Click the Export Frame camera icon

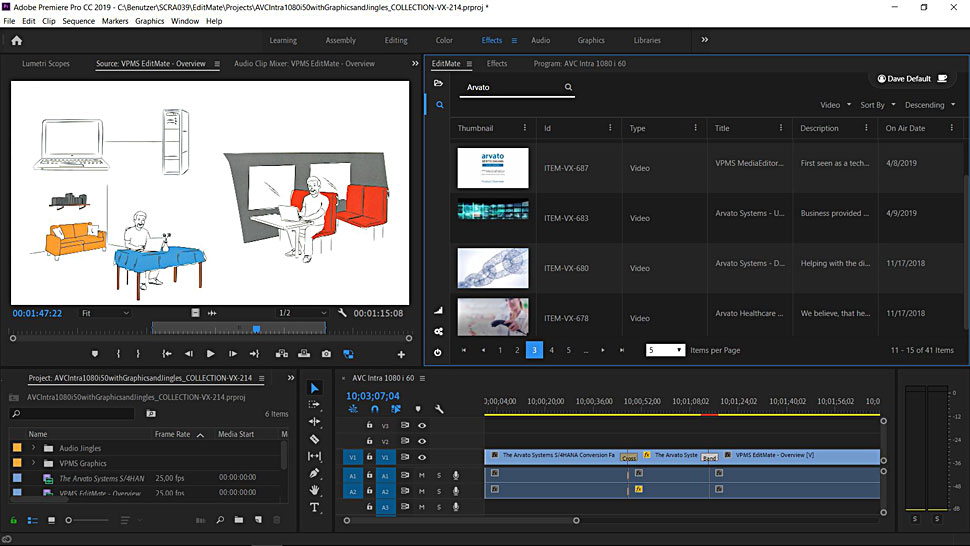pos(326,354)
